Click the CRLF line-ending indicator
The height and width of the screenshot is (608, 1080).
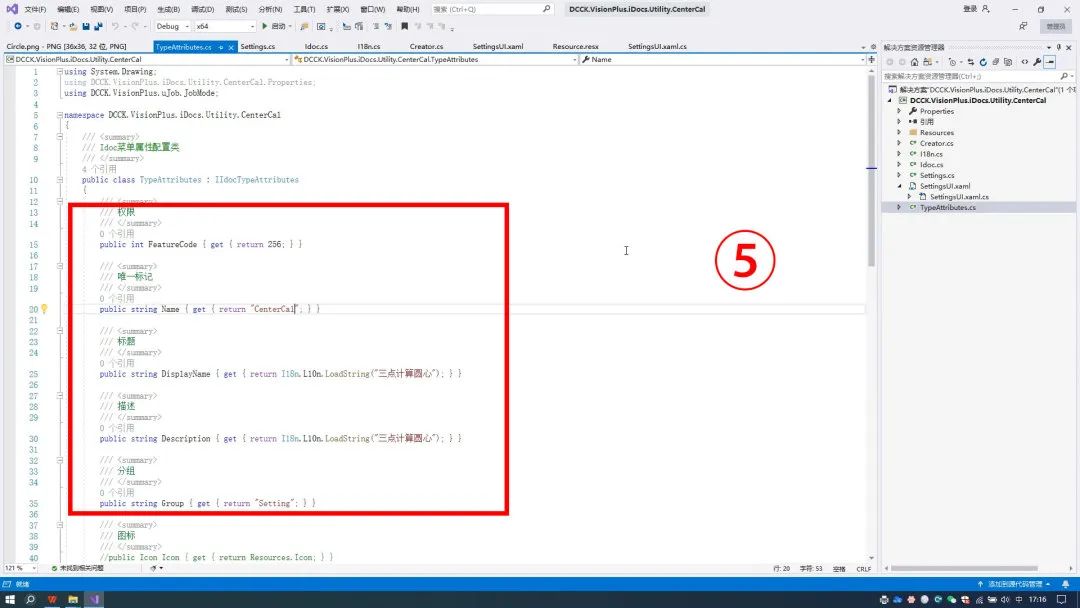[864, 569]
